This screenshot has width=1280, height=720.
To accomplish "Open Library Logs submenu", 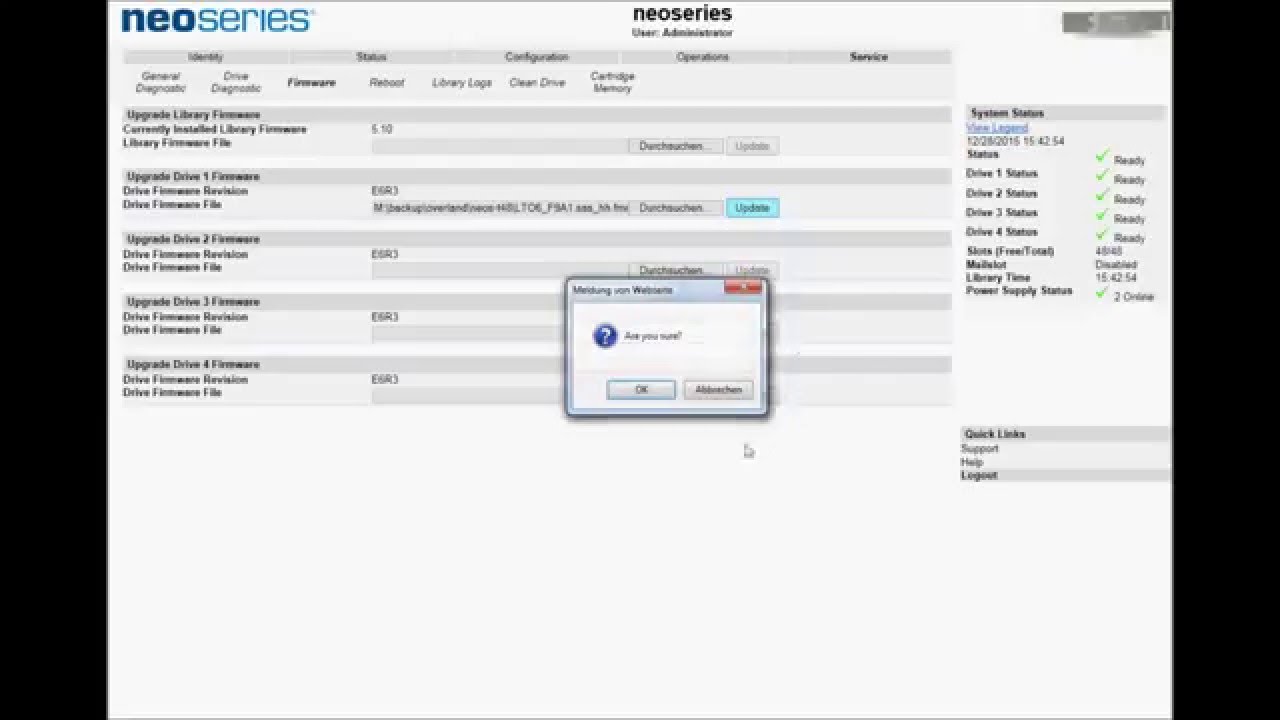I will [x=462, y=83].
